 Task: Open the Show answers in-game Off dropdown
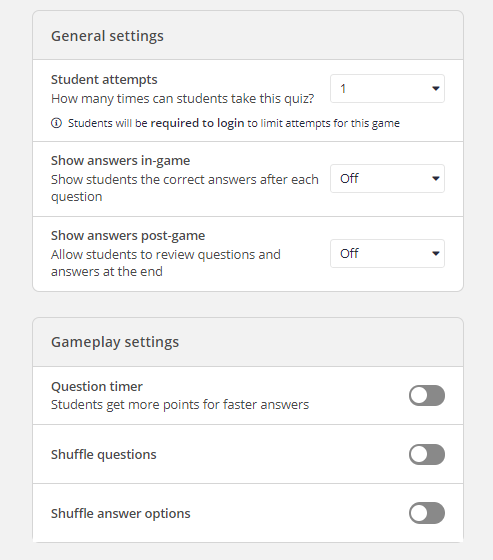point(387,179)
